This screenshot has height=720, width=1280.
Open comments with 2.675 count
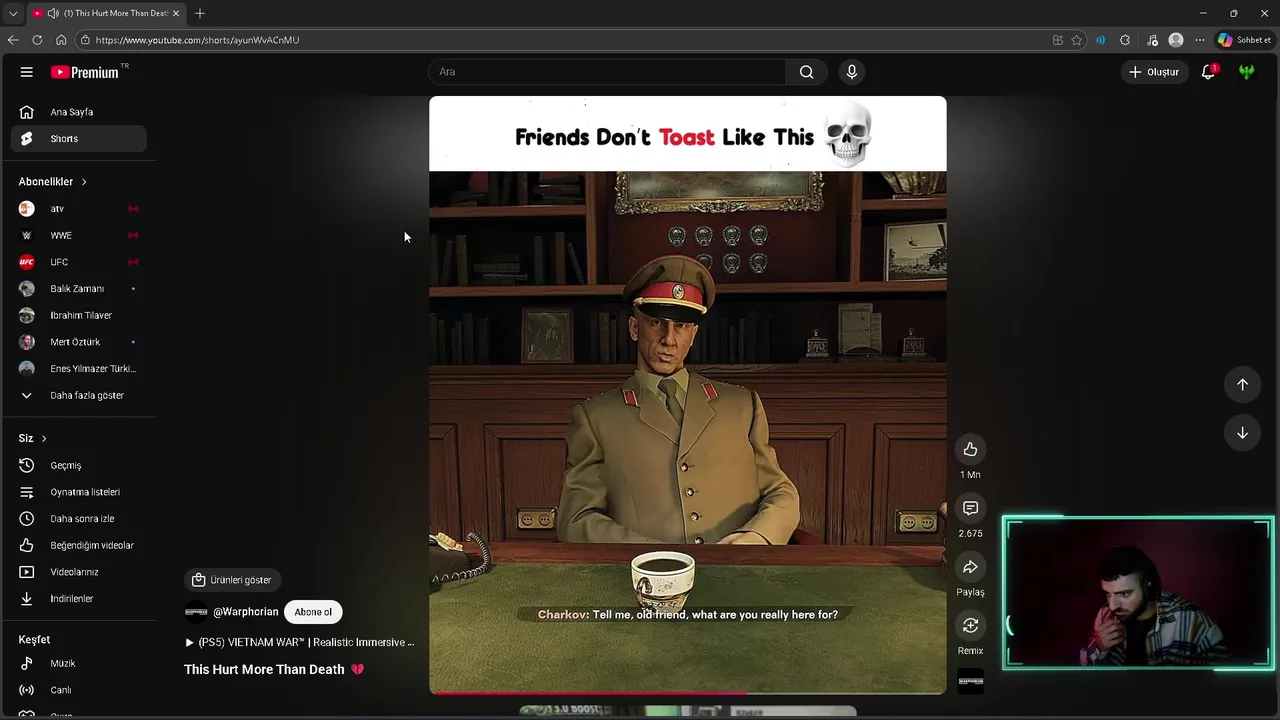tap(970, 509)
